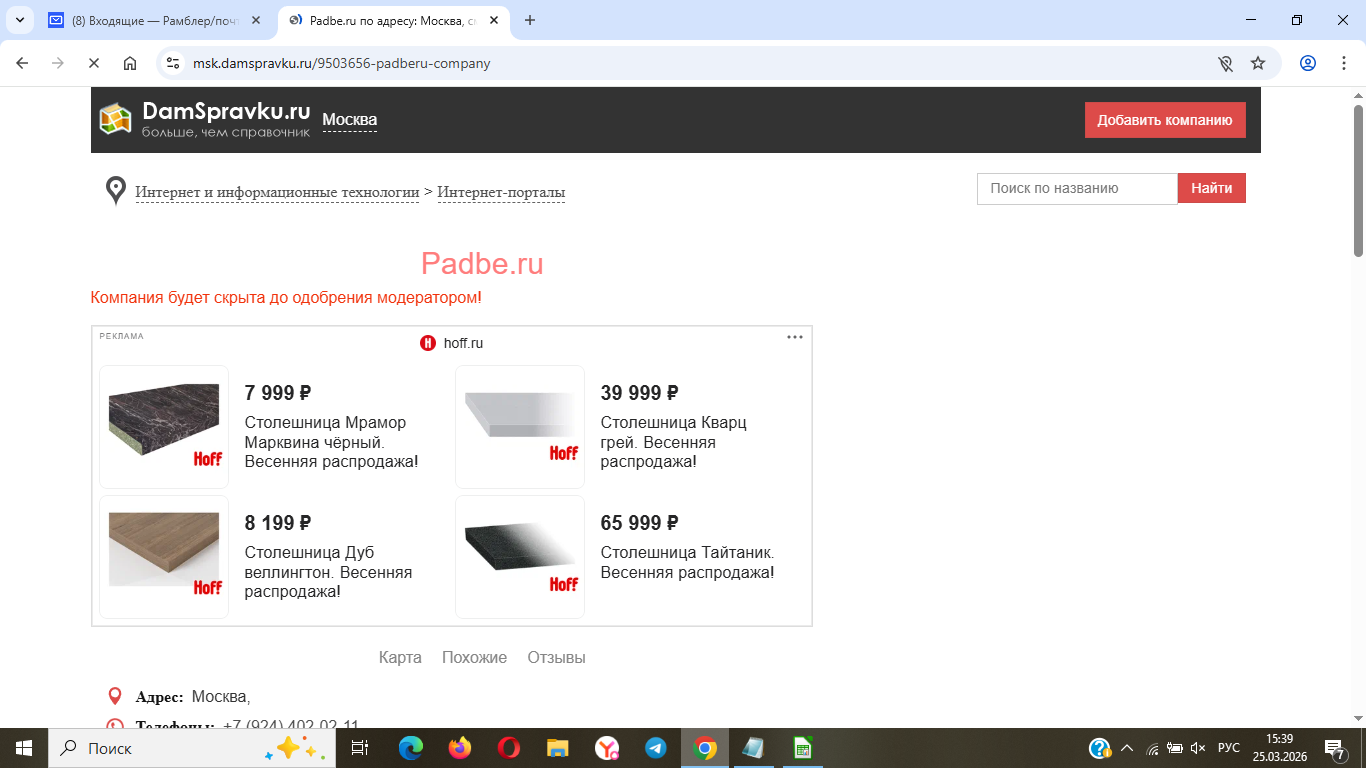Image resolution: width=1366 pixels, height=768 pixels.
Task: Bookmark this page with the star
Action: click(1258, 63)
